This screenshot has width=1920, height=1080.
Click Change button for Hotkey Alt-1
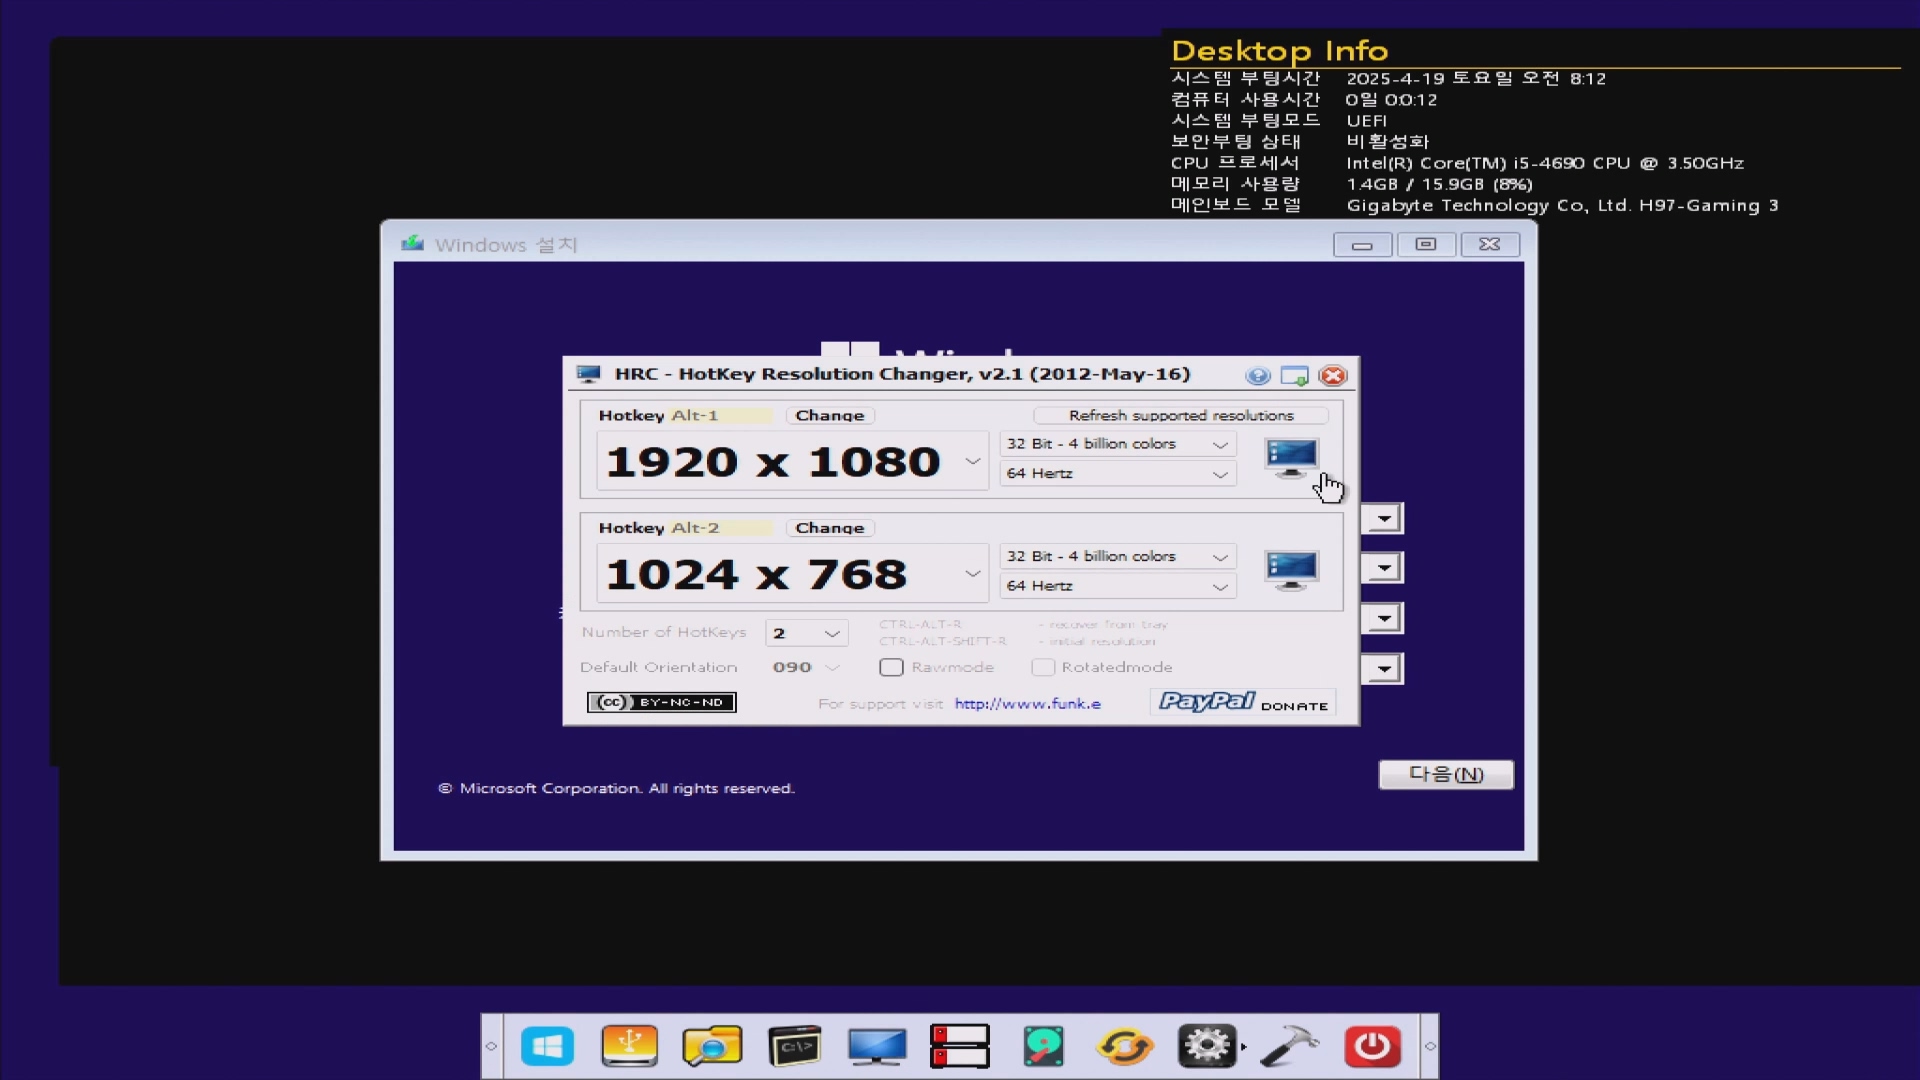(830, 415)
